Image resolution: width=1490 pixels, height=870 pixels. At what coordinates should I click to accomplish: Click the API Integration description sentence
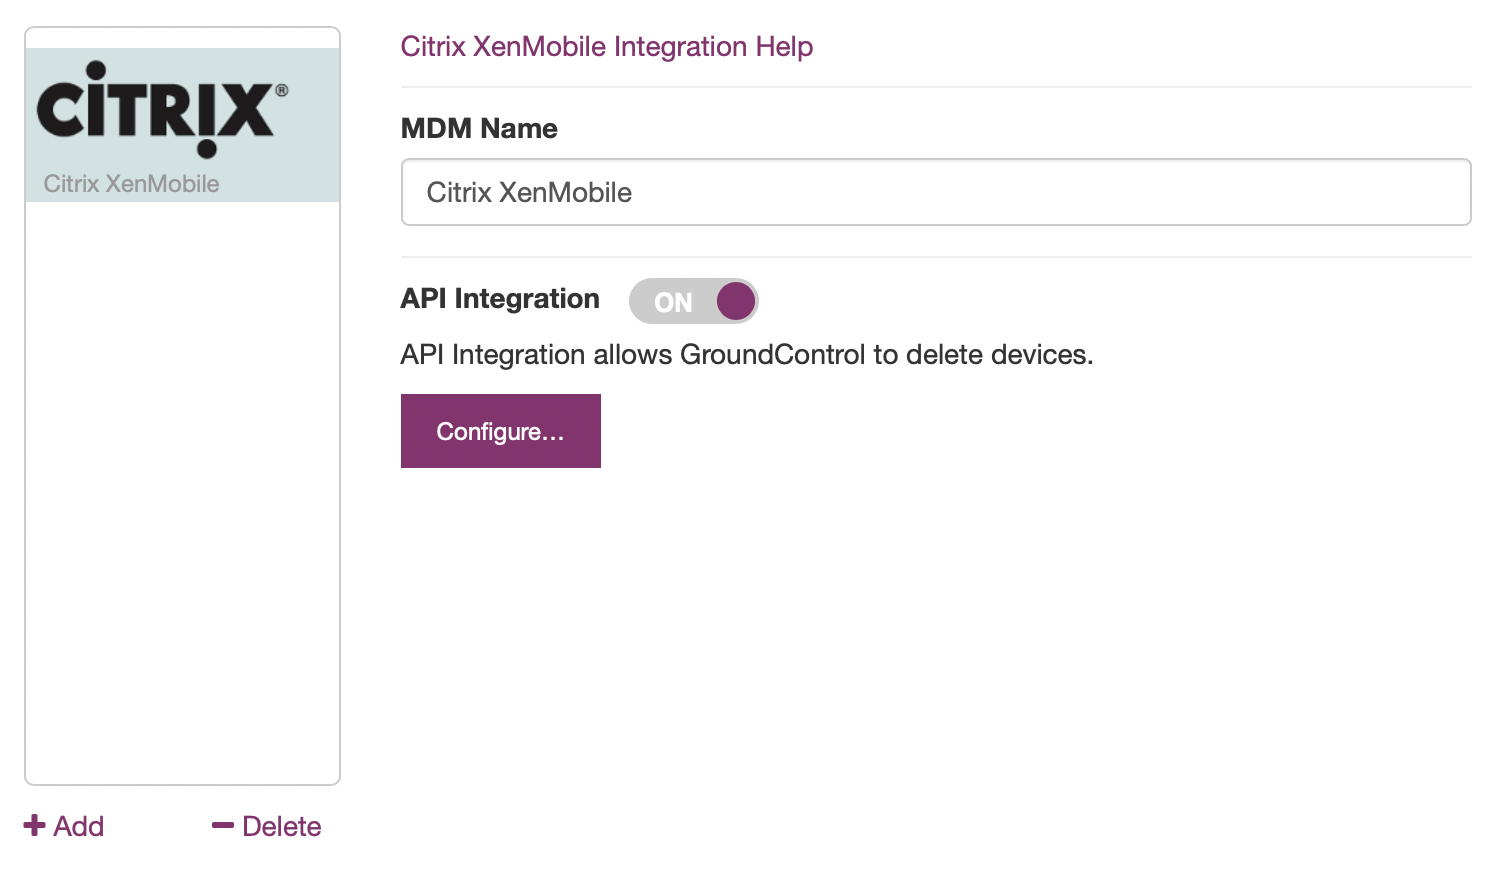[747, 355]
